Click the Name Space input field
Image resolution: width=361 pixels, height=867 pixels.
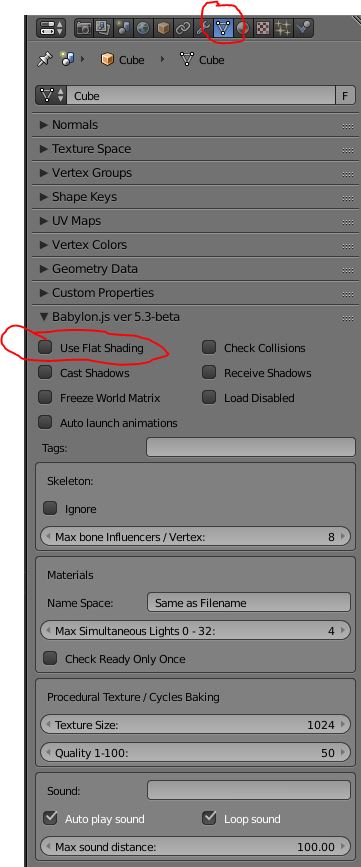pos(249,603)
